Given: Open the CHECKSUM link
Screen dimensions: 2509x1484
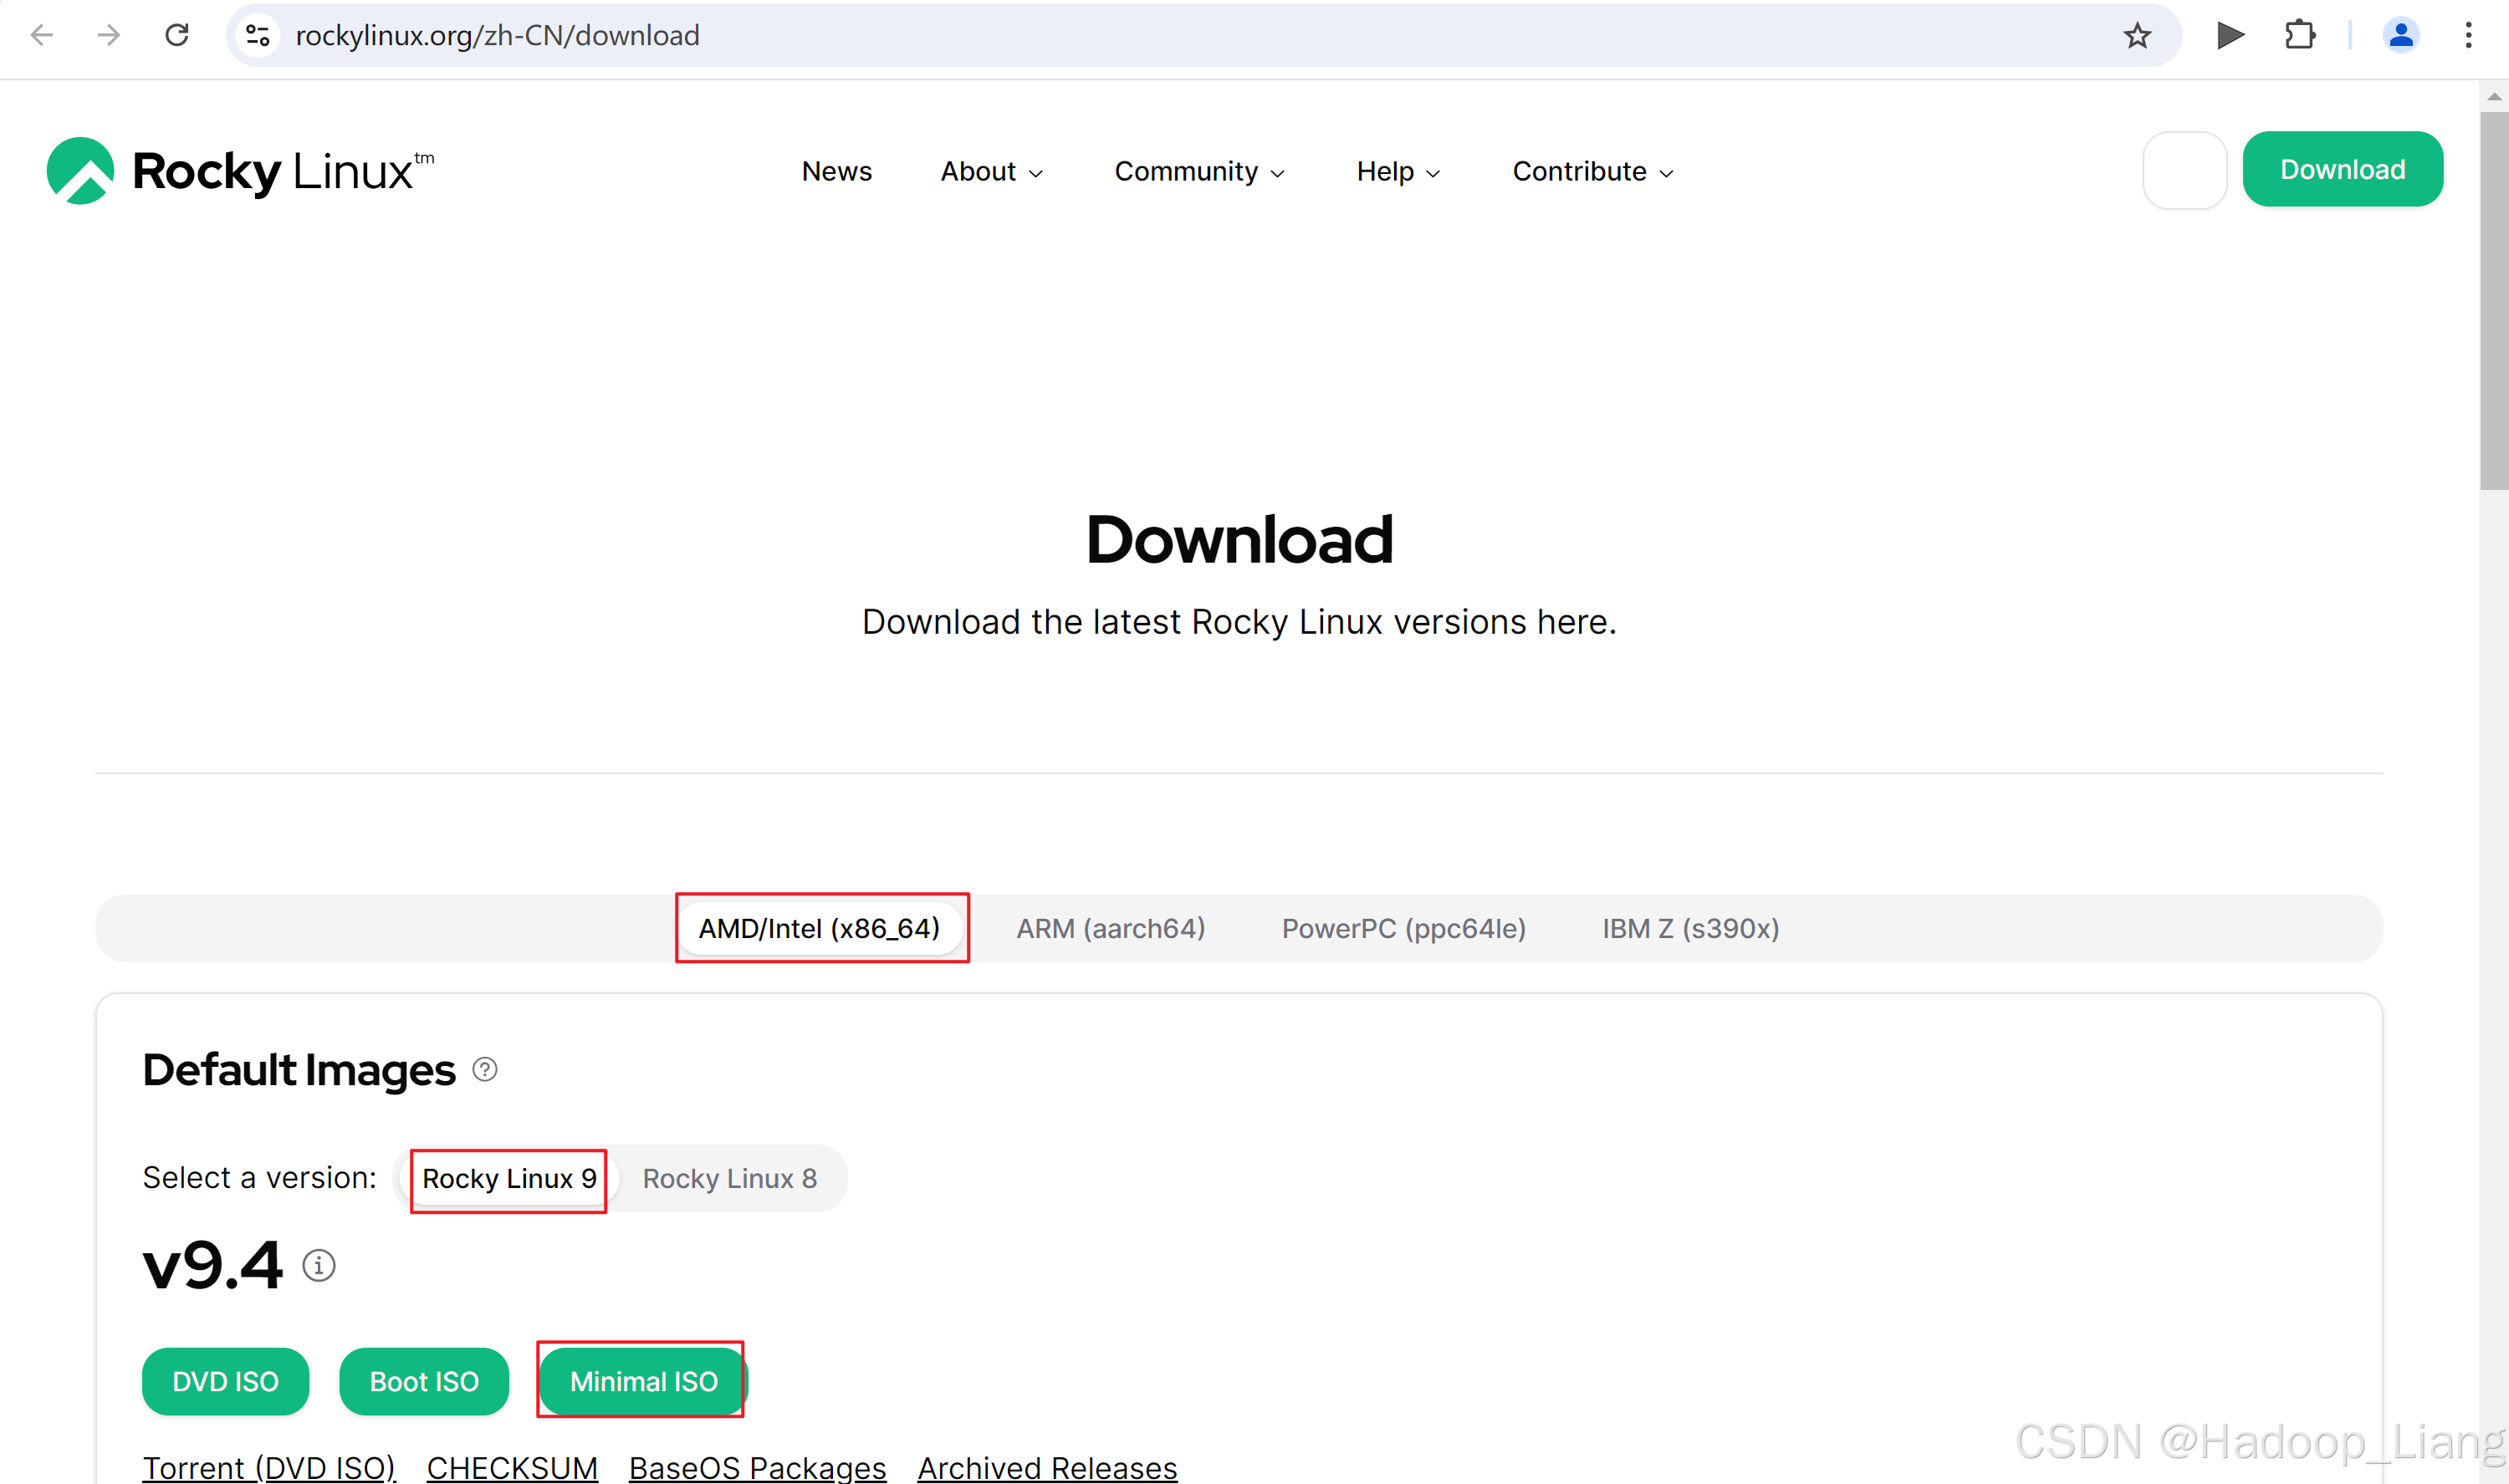Looking at the screenshot, I should (x=512, y=1468).
